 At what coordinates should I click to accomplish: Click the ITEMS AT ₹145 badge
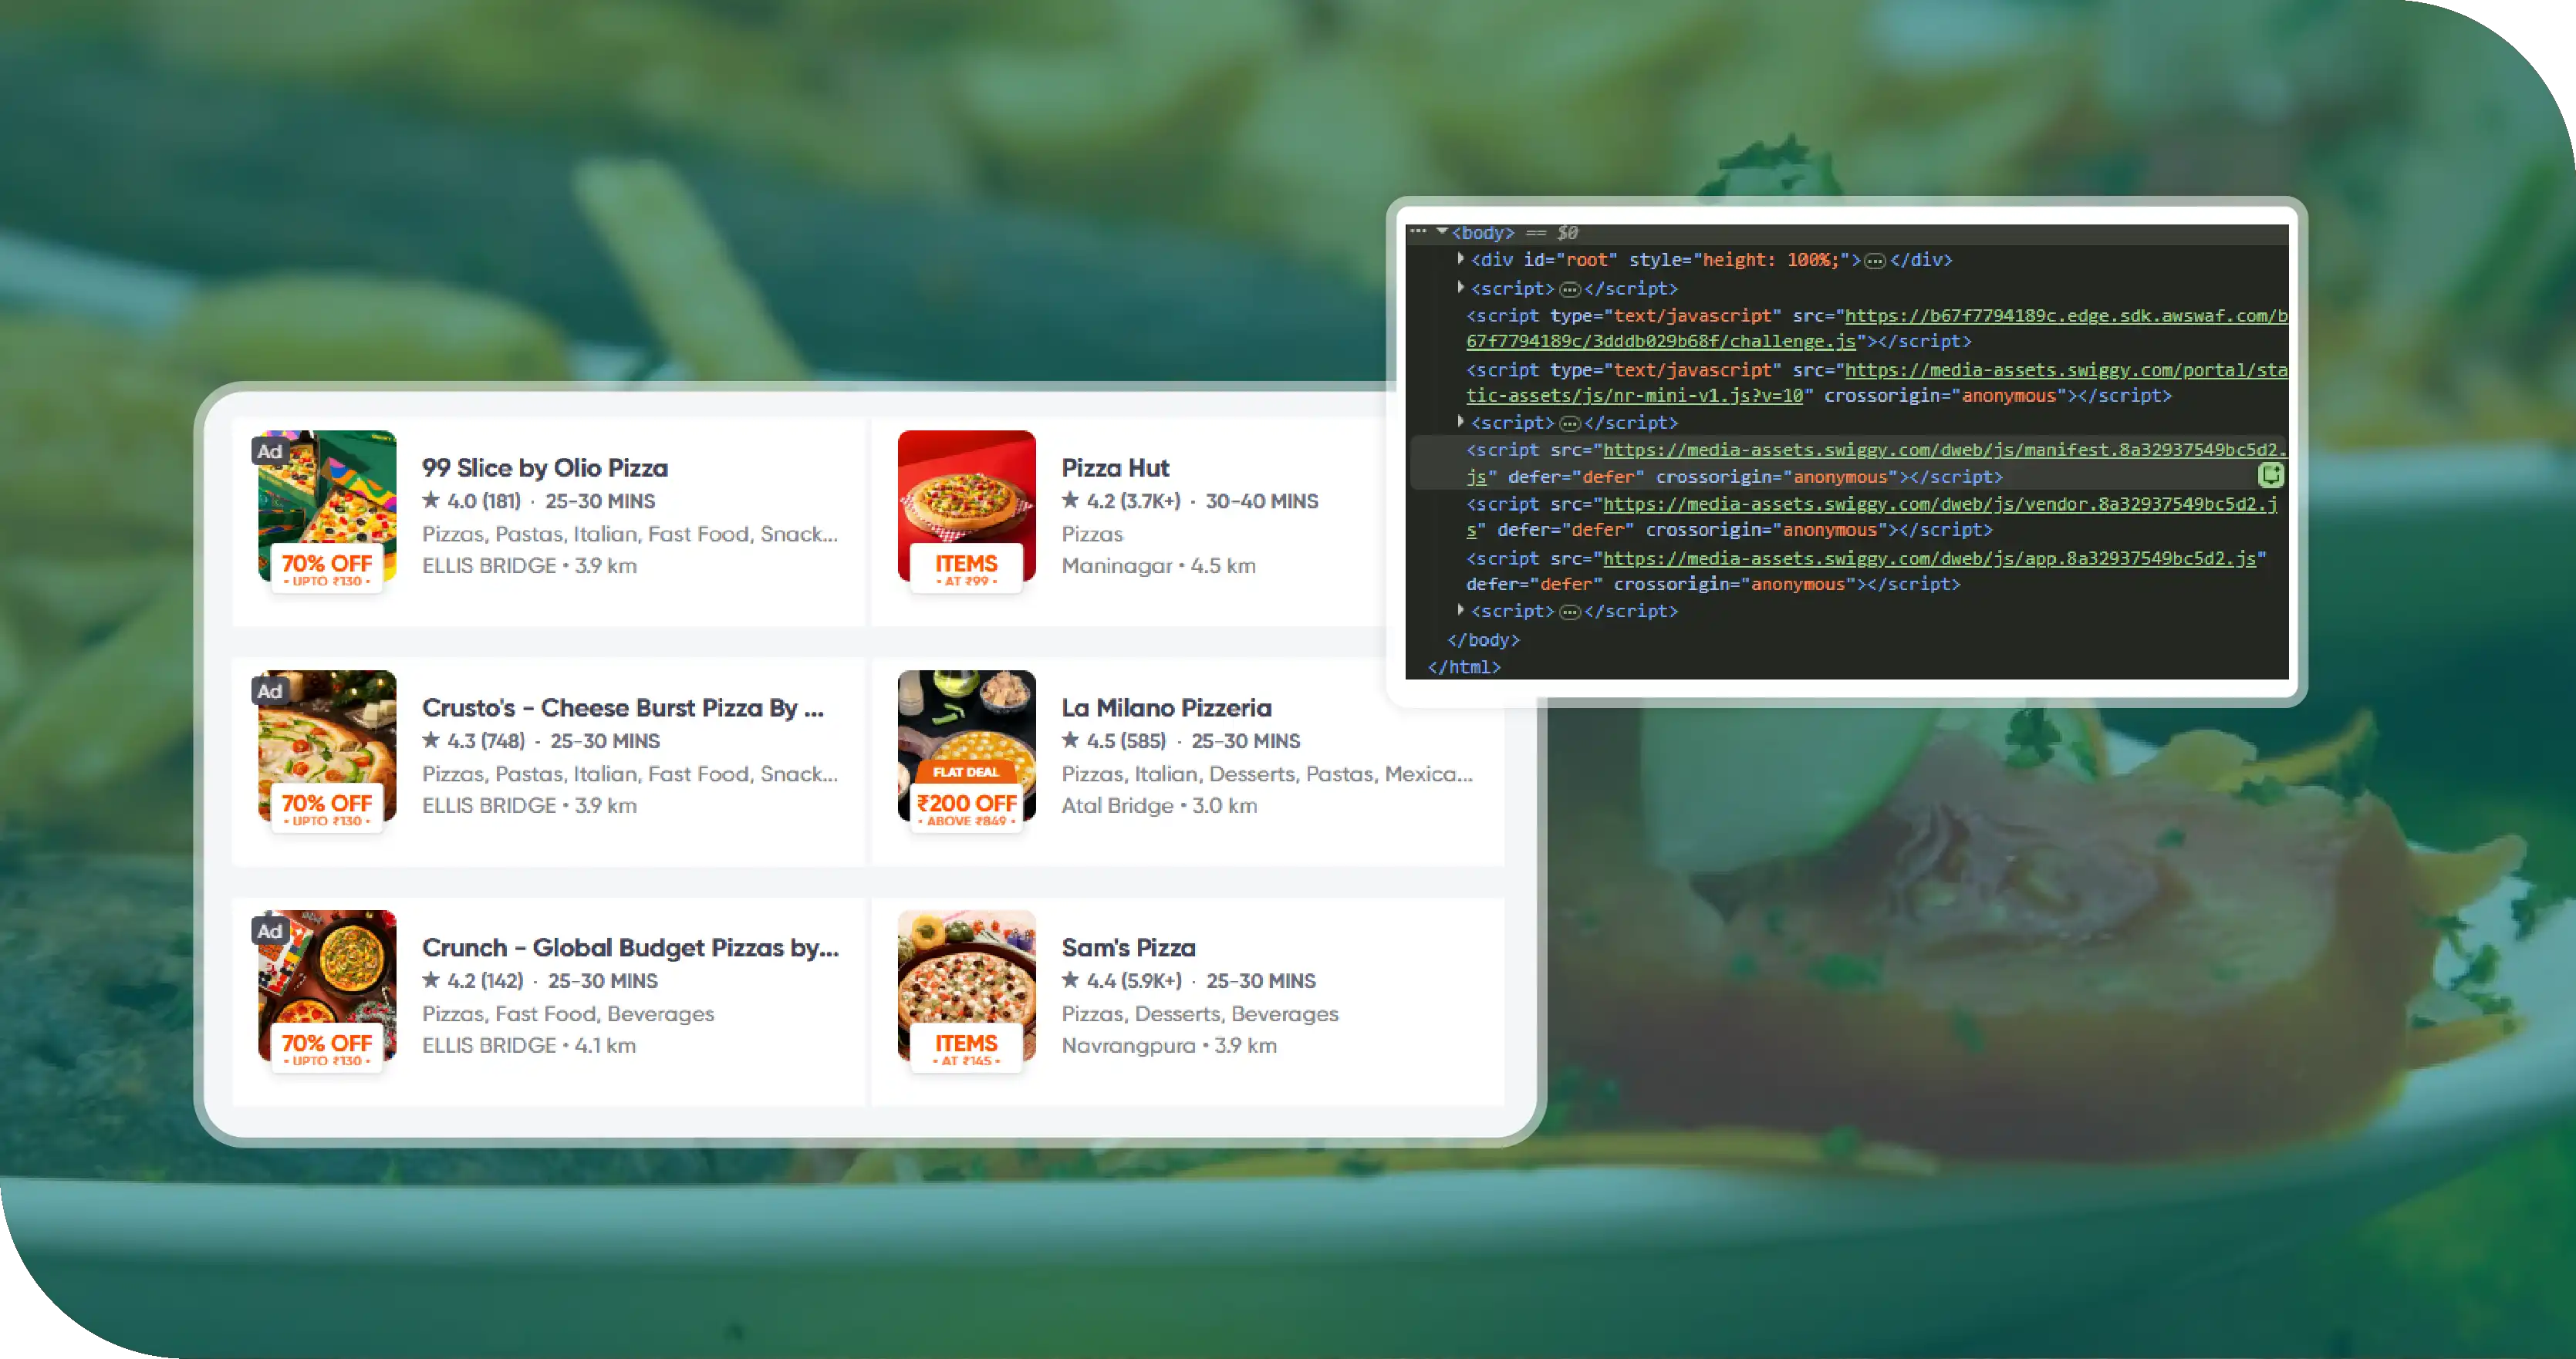pyautogui.click(x=966, y=1049)
